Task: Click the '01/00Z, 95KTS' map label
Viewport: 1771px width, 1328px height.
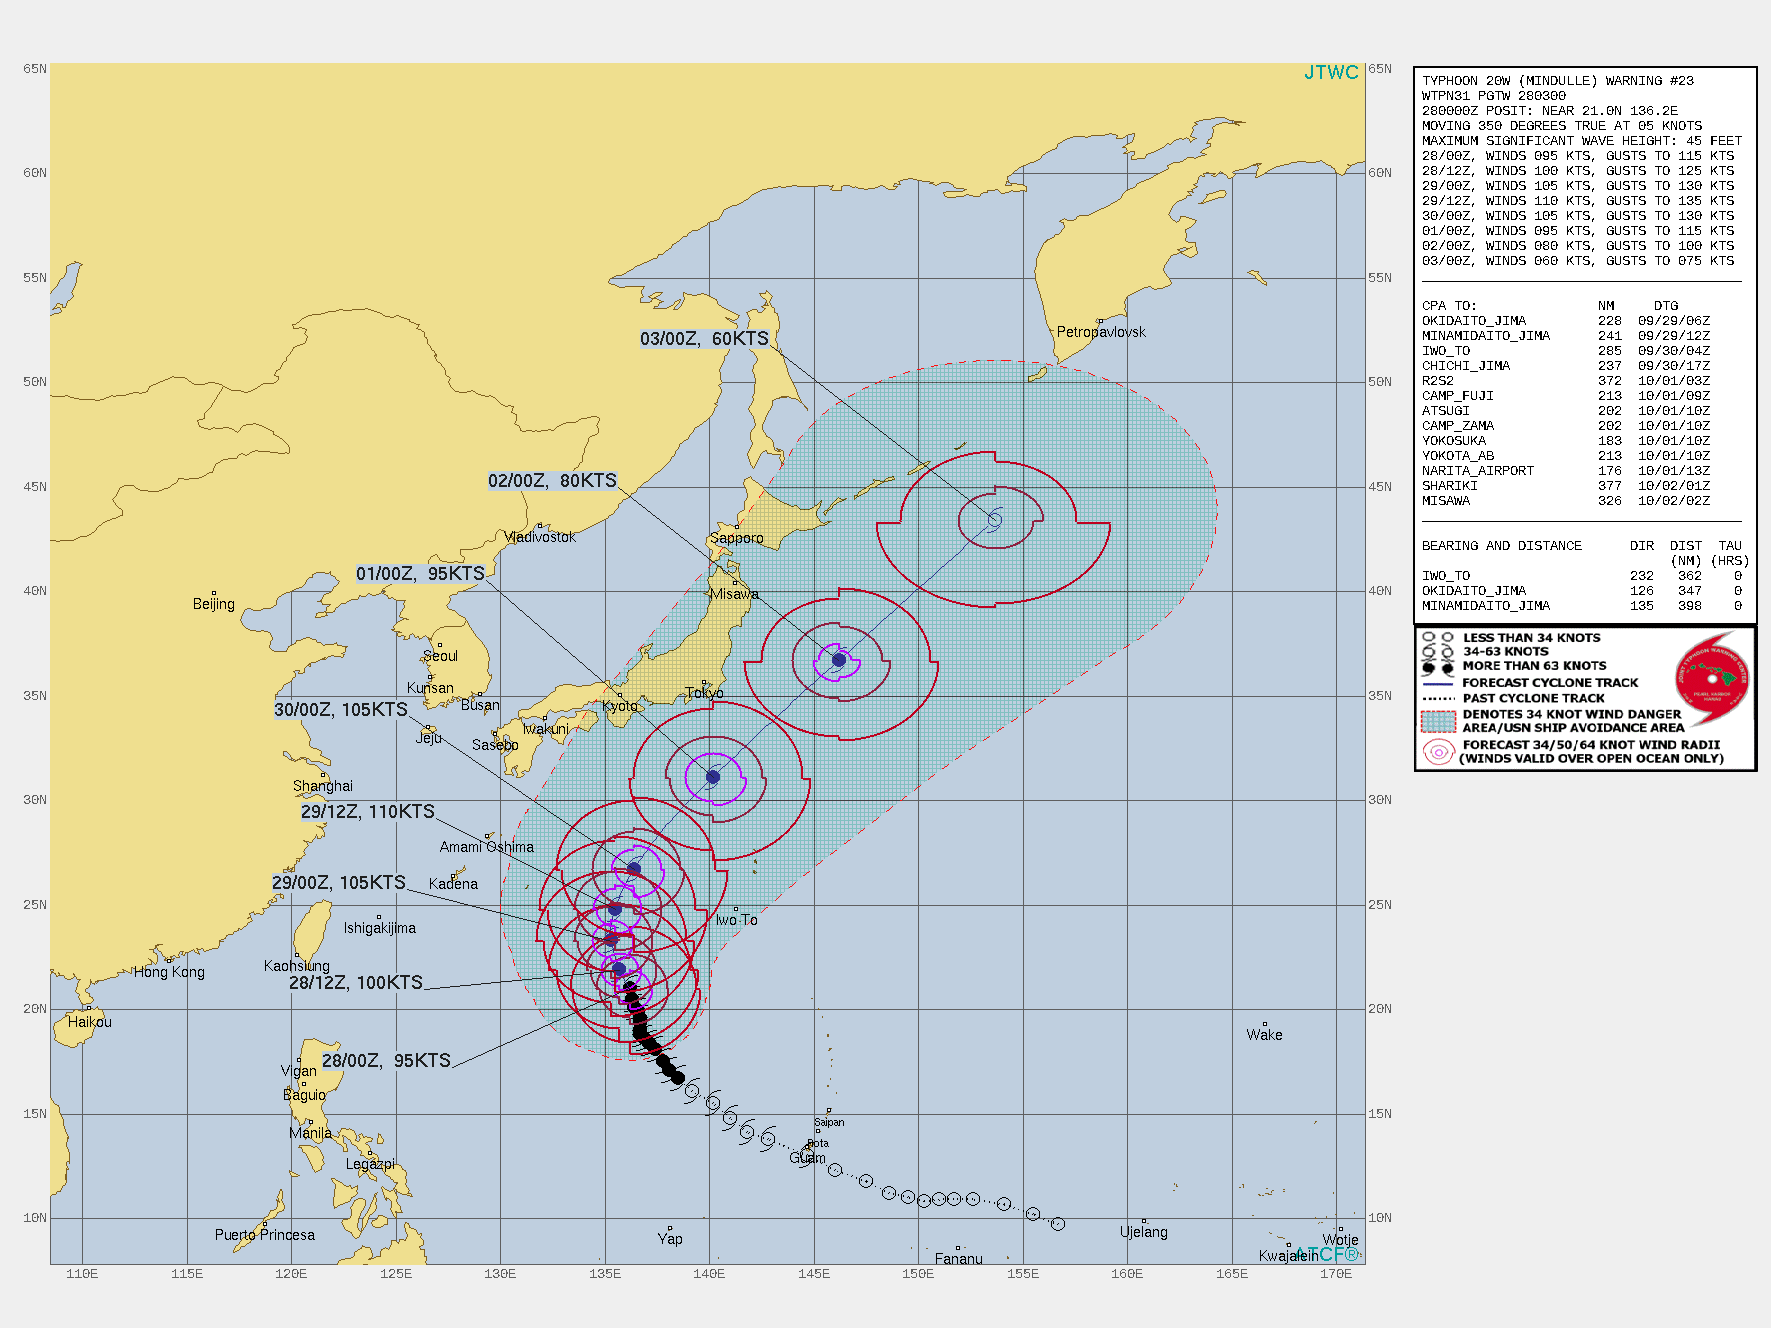Action: tap(420, 574)
